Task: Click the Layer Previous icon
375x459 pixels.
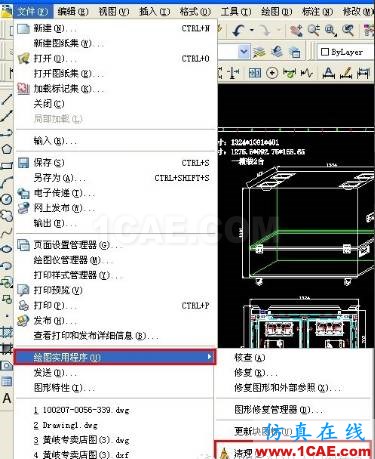Action: (x=277, y=52)
